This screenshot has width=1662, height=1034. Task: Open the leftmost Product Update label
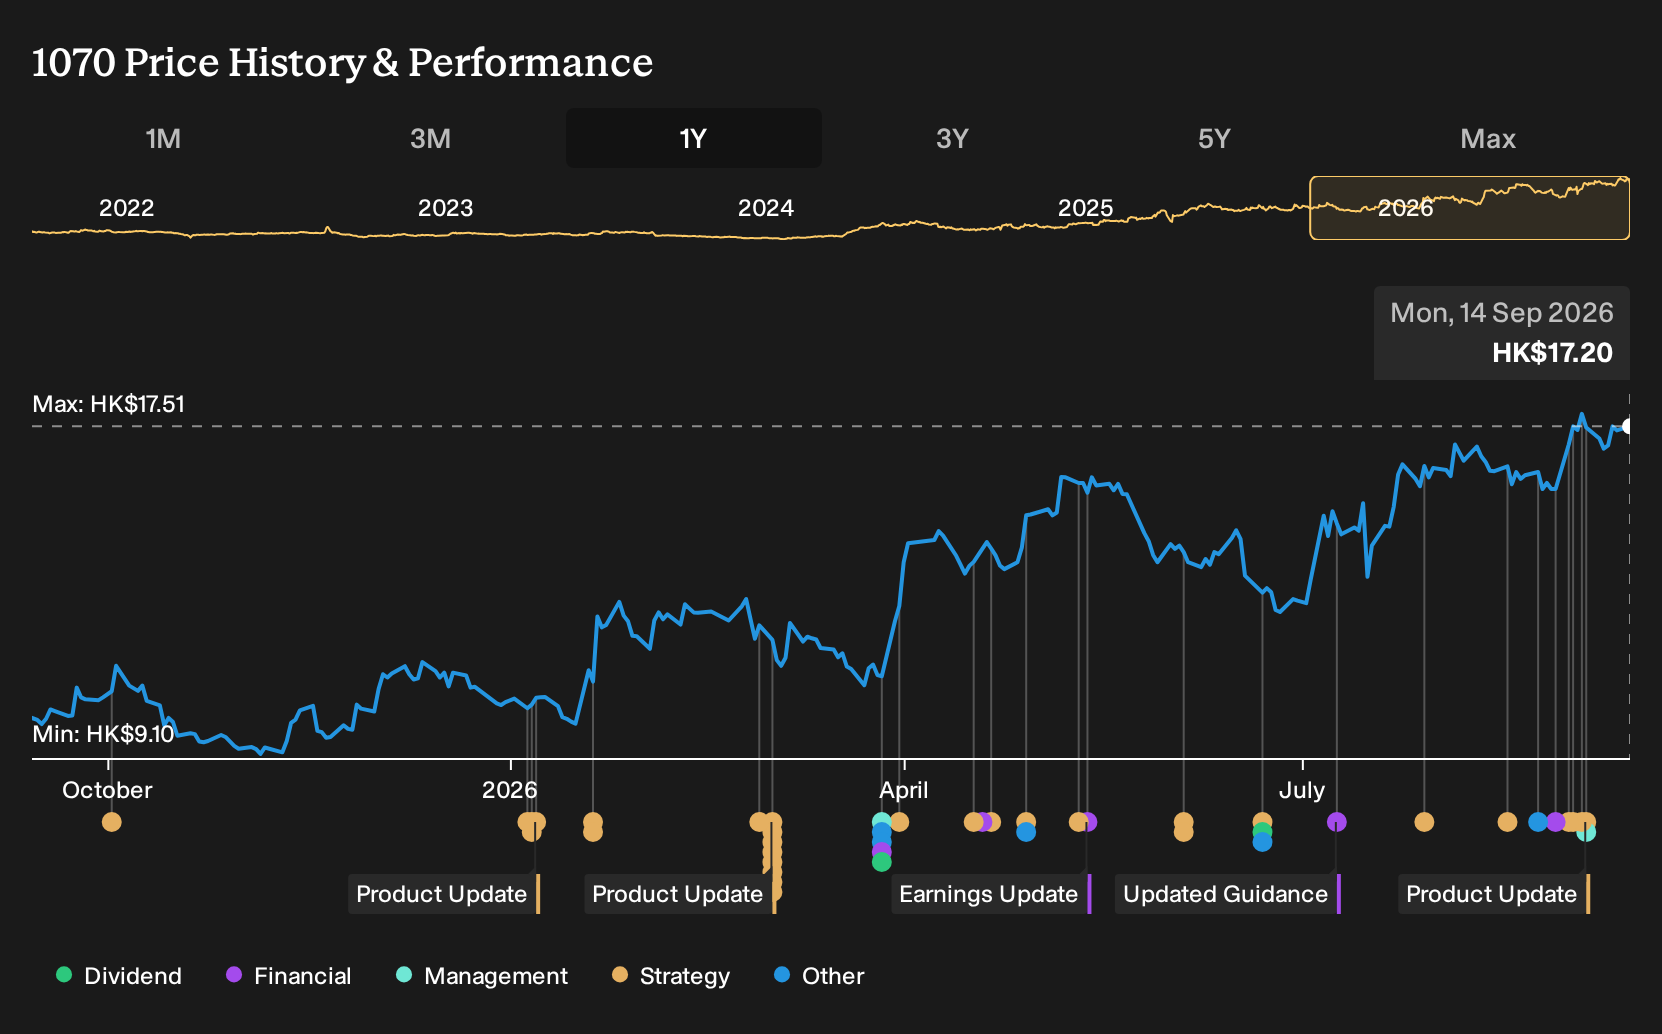point(444,894)
